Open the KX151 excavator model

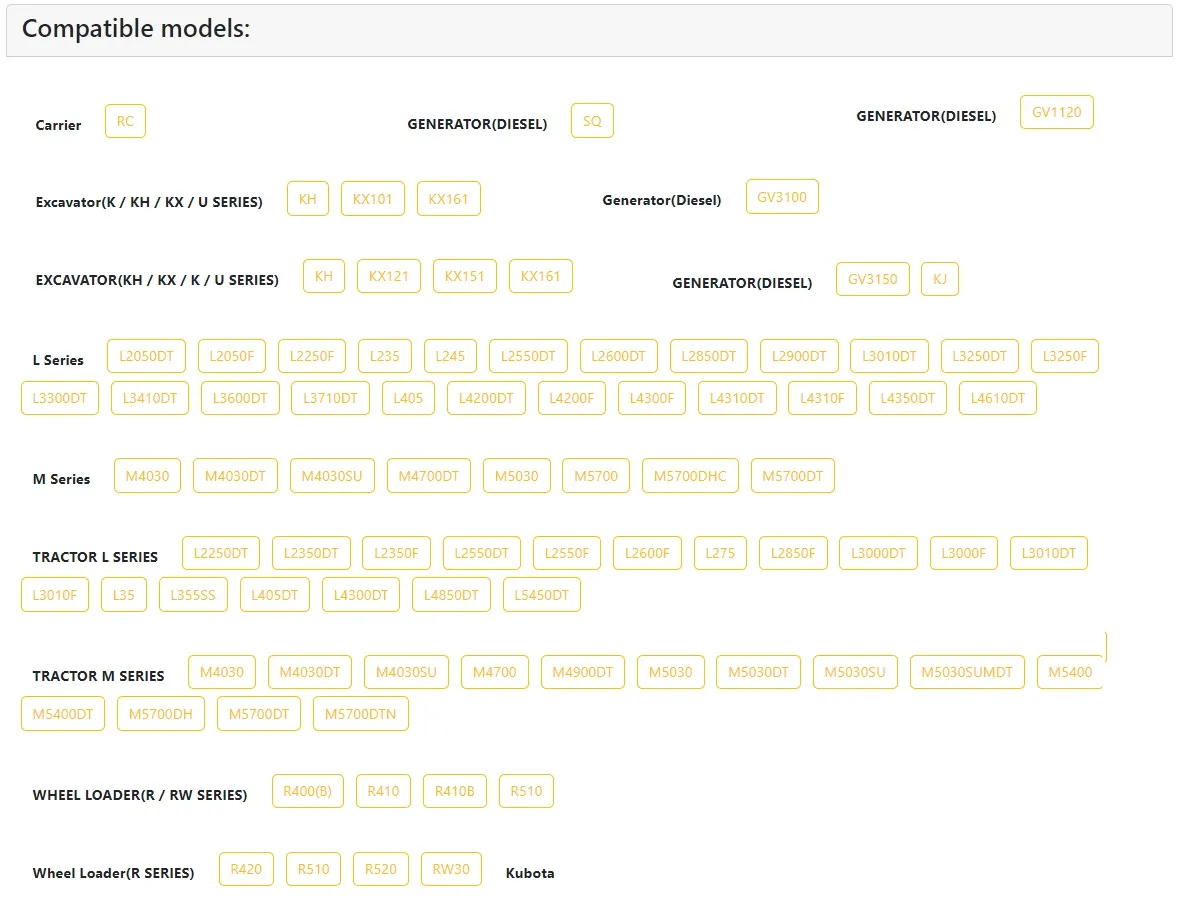[464, 277]
